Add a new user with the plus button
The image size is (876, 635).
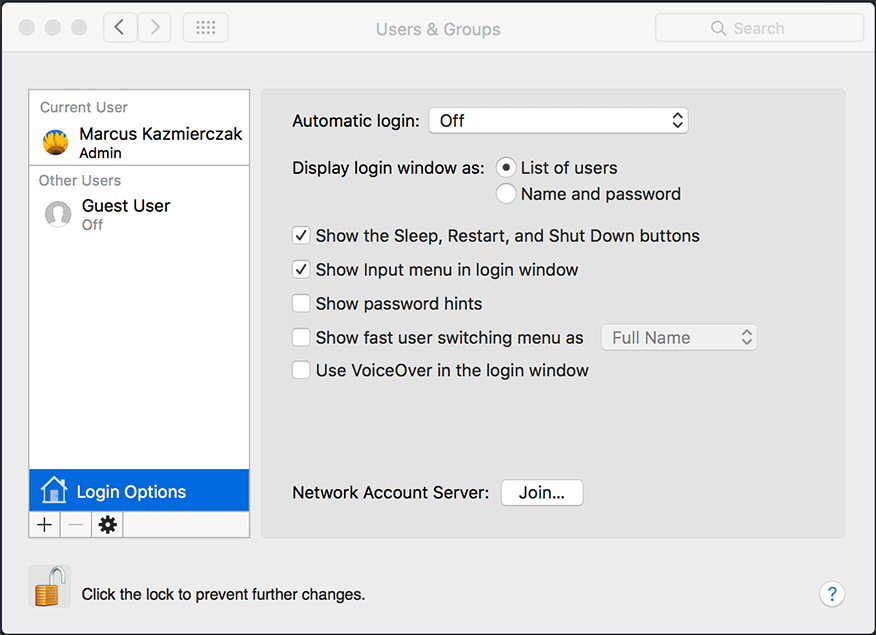(x=45, y=524)
